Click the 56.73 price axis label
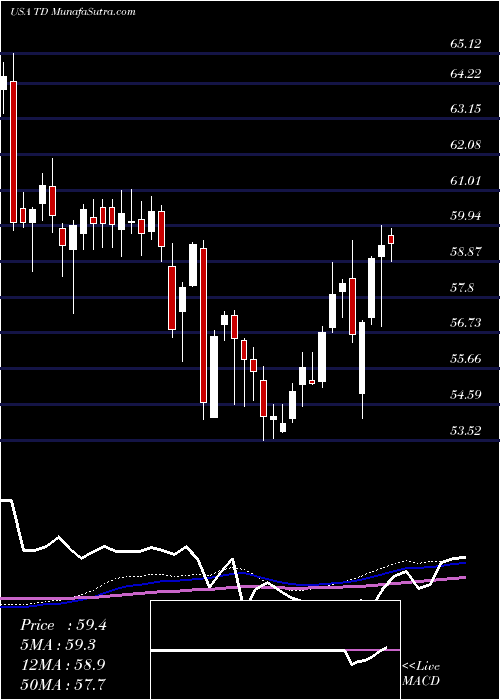This screenshot has width=500, height=700. (x=465, y=323)
